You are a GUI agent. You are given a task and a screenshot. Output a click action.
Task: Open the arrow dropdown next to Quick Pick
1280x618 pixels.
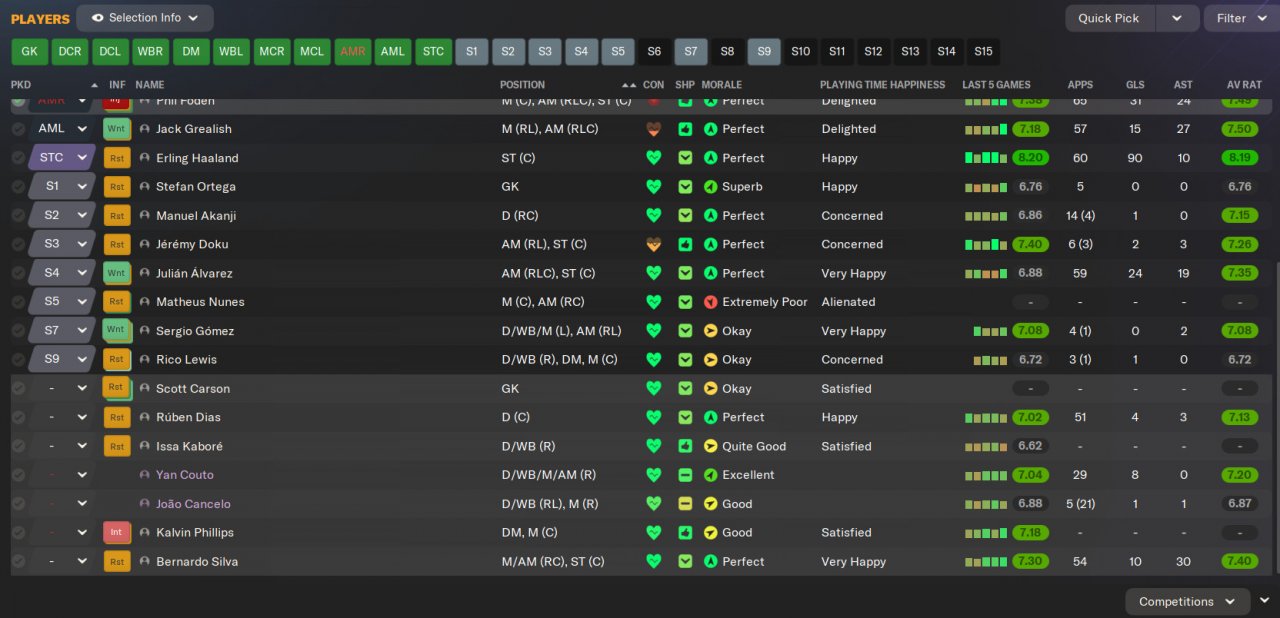point(1177,18)
